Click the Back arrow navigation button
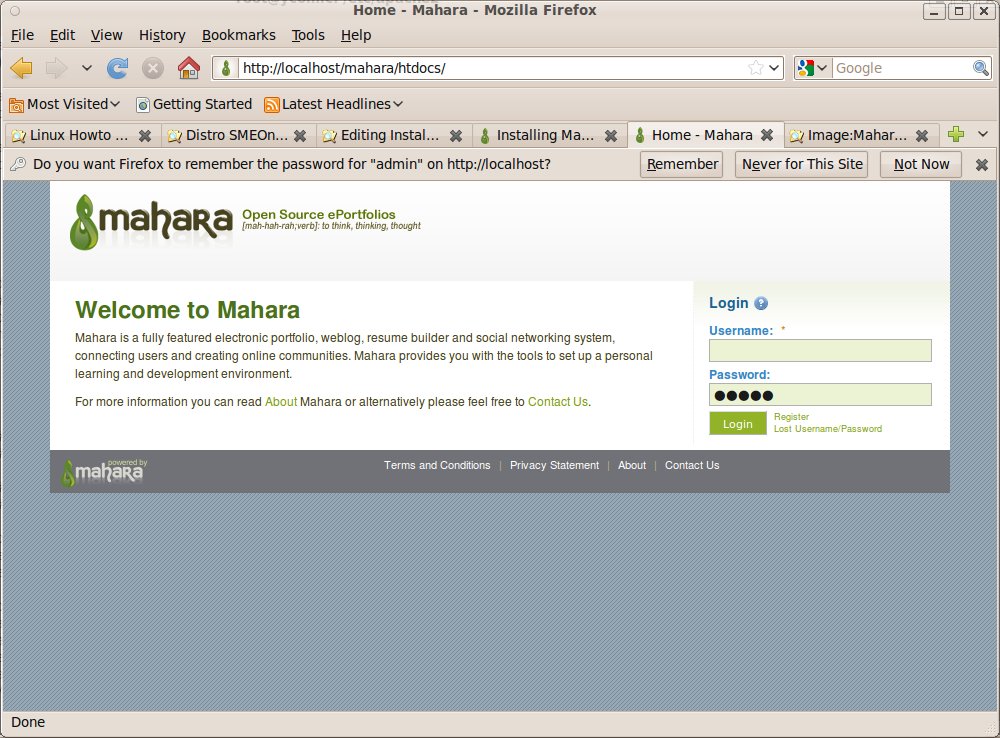Image resolution: width=1000 pixels, height=738 pixels. click(21, 68)
